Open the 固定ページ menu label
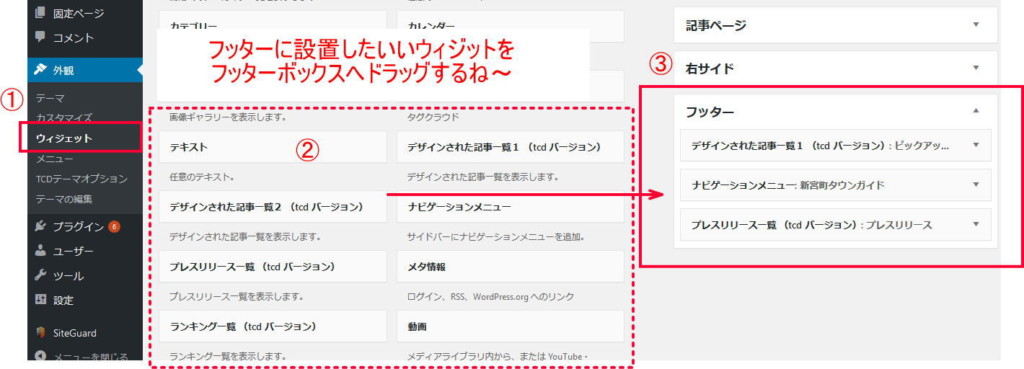Image resolution: width=1024 pixels, height=369 pixels. (78, 13)
